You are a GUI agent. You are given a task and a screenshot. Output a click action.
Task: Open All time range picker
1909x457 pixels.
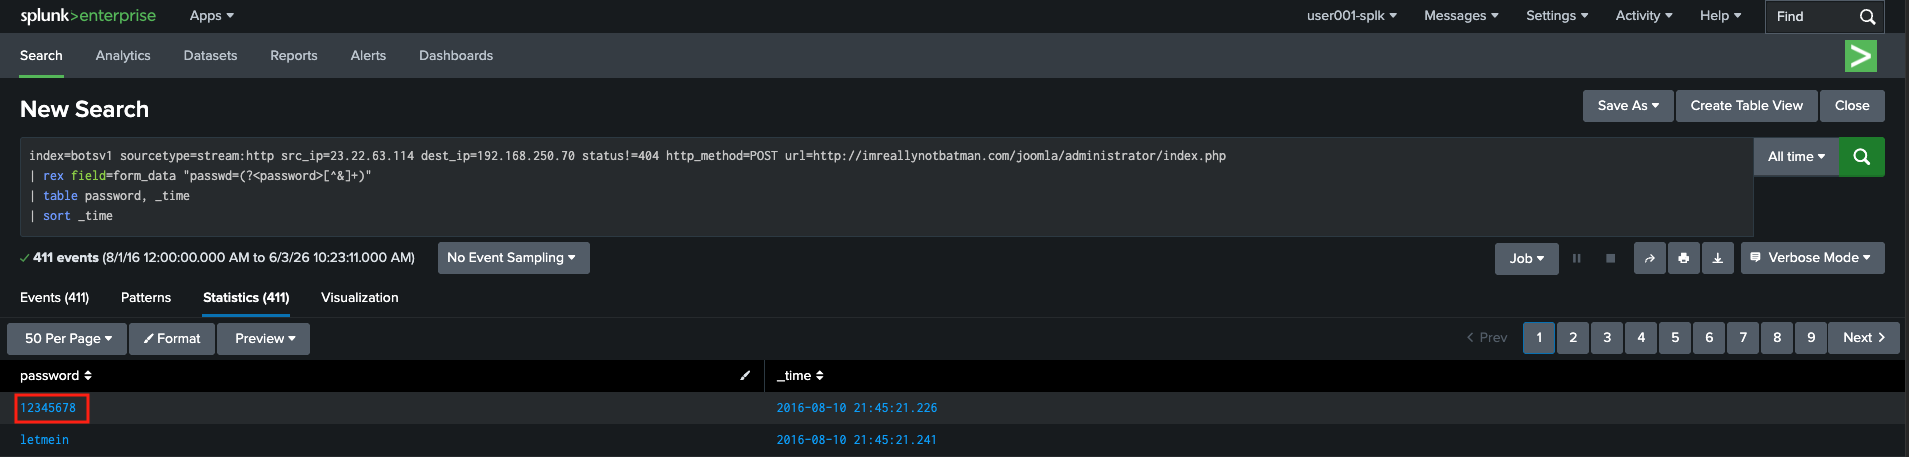point(1796,157)
